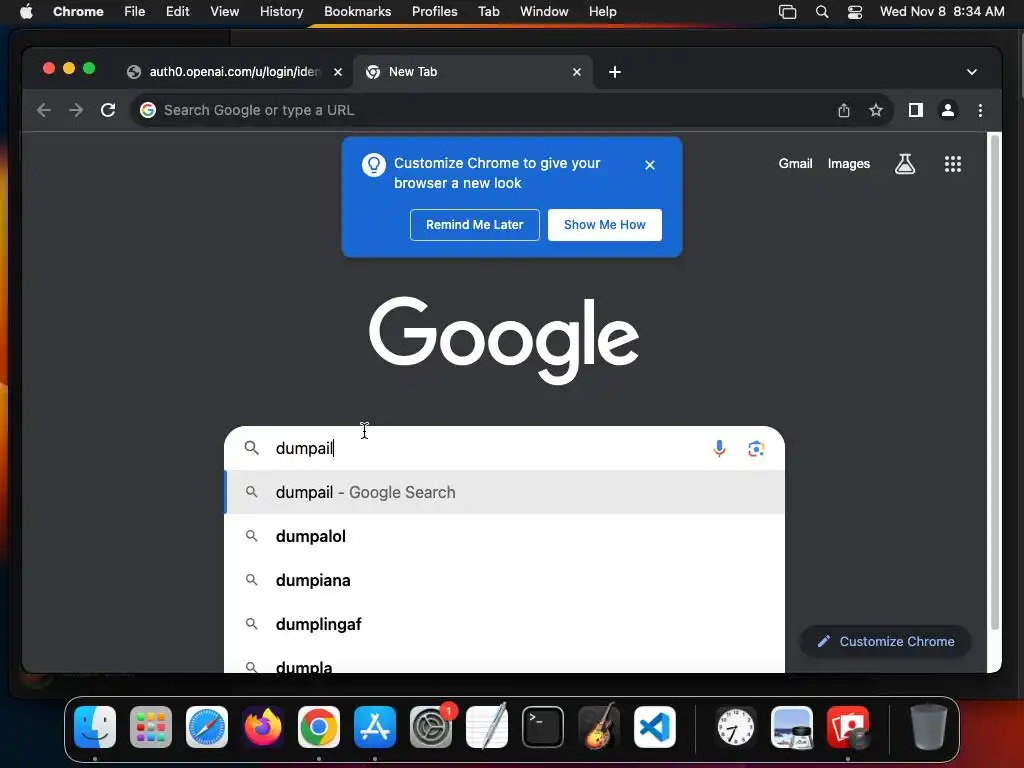Select the New Tab tab
This screenshot has height=768, width=1024.
click(x=473, y=72)
